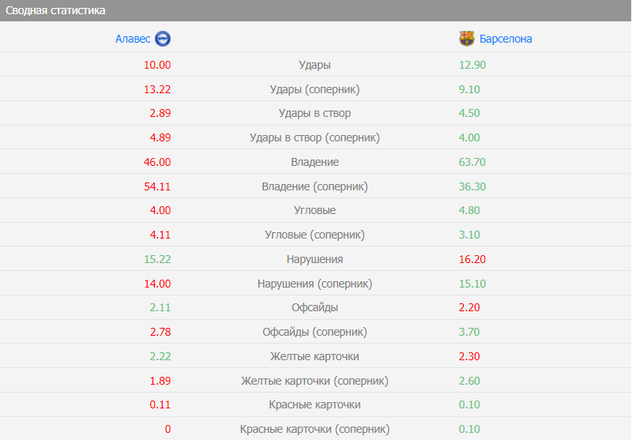The width and height of the screenshot is (632, 440).
Task: Click the Alavés club crest icon
Action: [163, 39]
